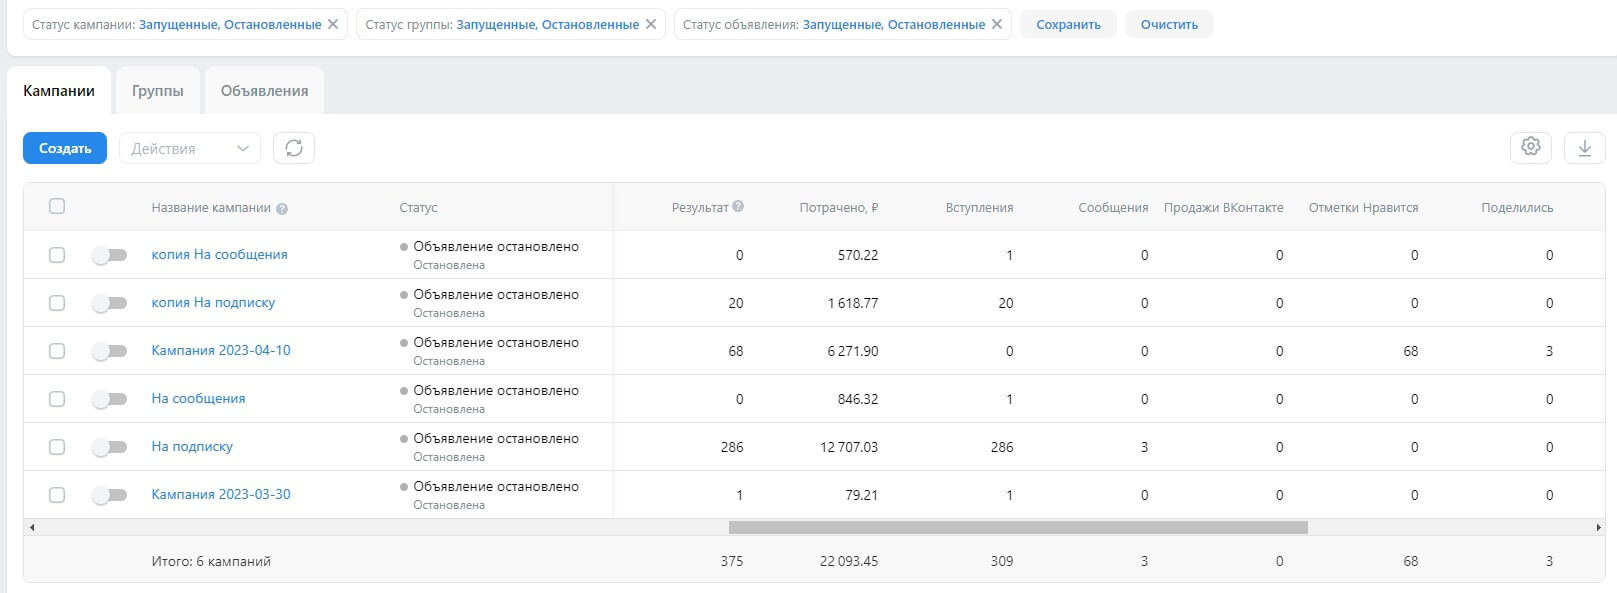The image size is (1617, 593).
Task: Click help icon next to Результат
Action: (738, 207)
